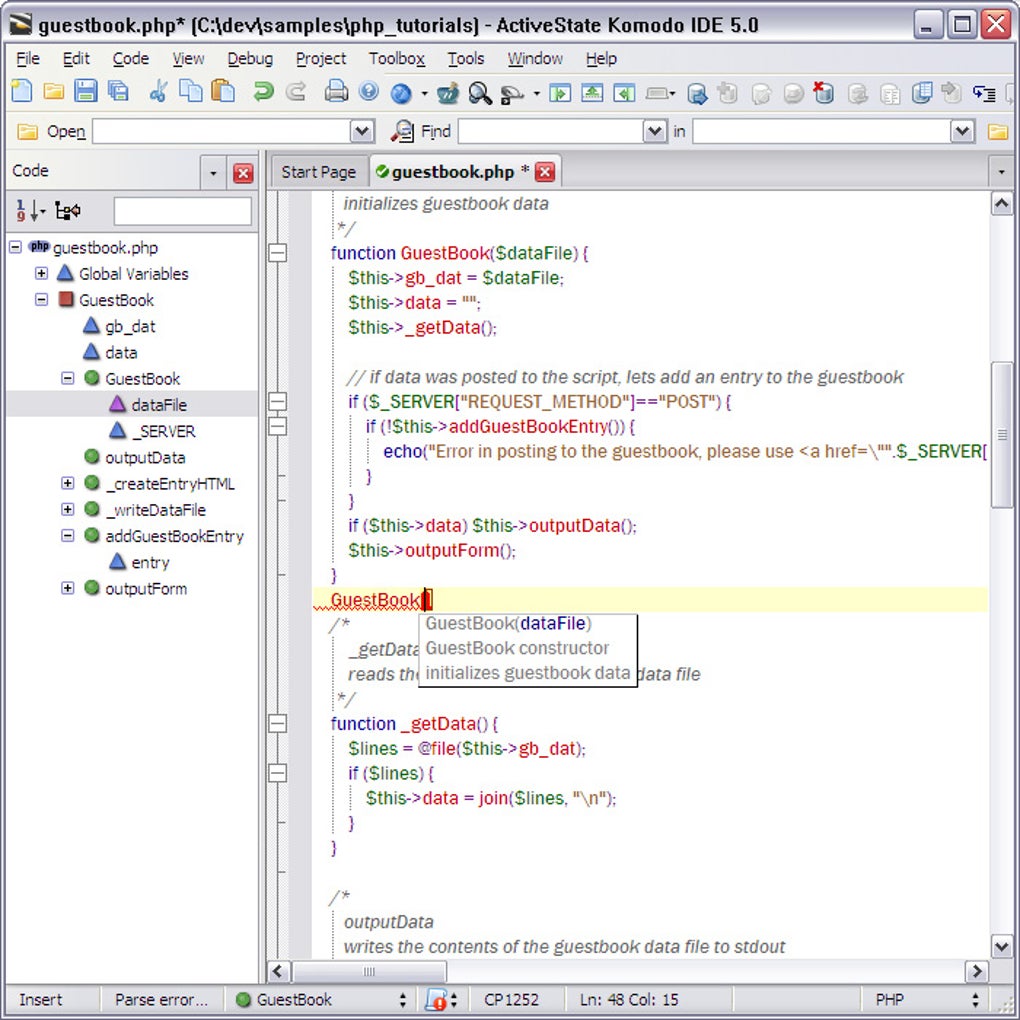Open the Debug menu
Viewport: 1020px width, 1020px height.
coord(250,59)
